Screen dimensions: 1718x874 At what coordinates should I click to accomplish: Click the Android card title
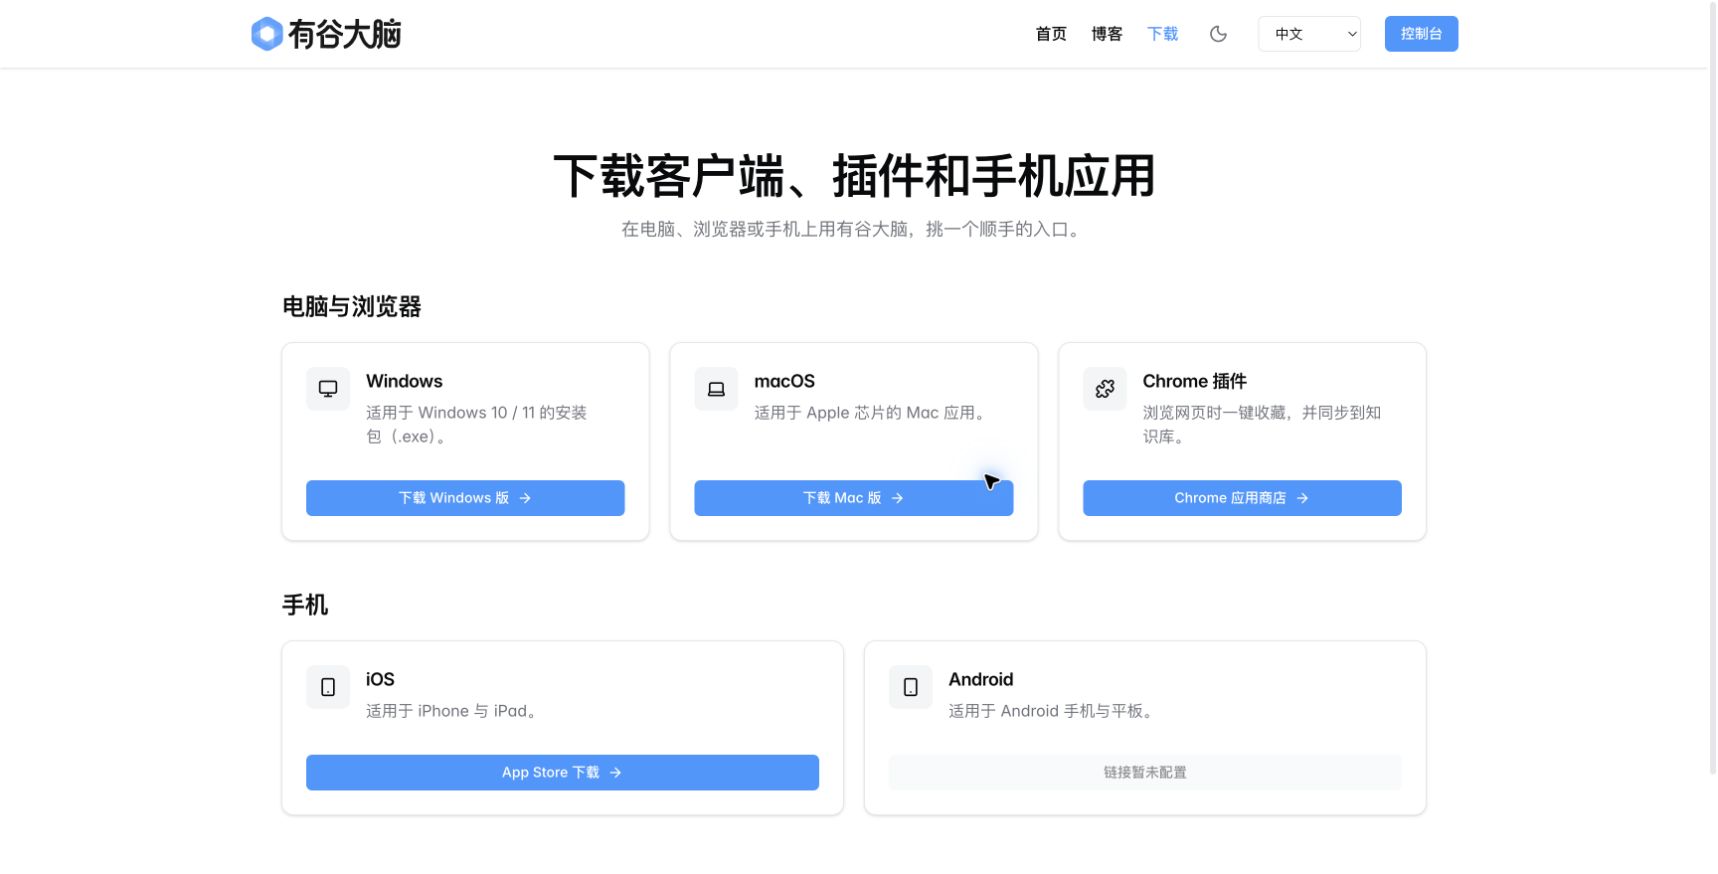(981, 679)
